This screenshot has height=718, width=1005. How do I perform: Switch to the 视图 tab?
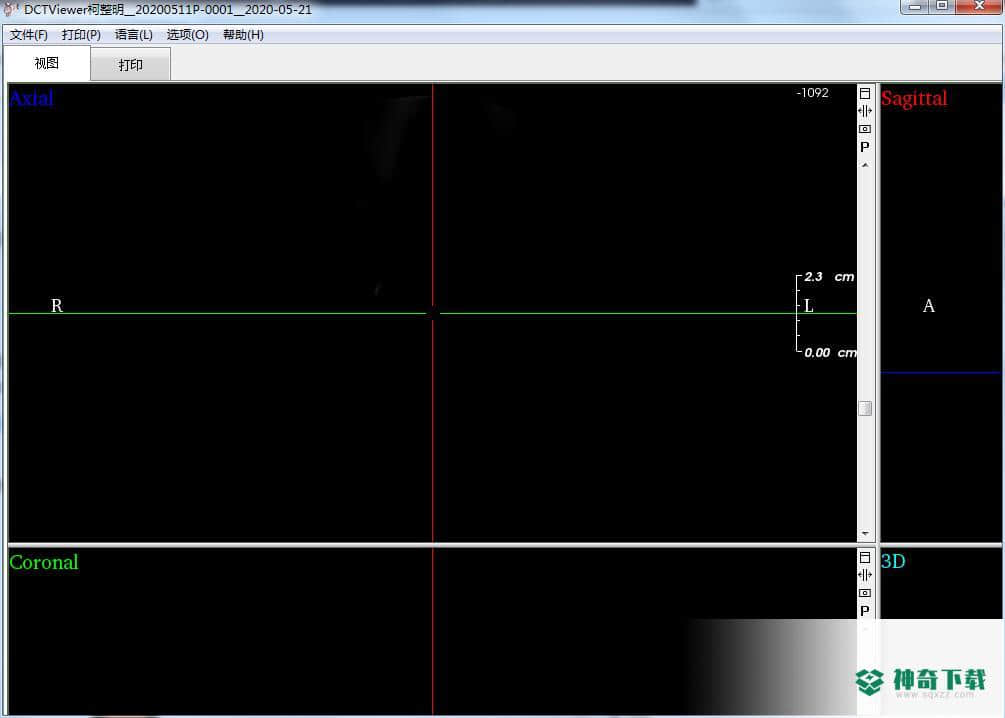47,63
